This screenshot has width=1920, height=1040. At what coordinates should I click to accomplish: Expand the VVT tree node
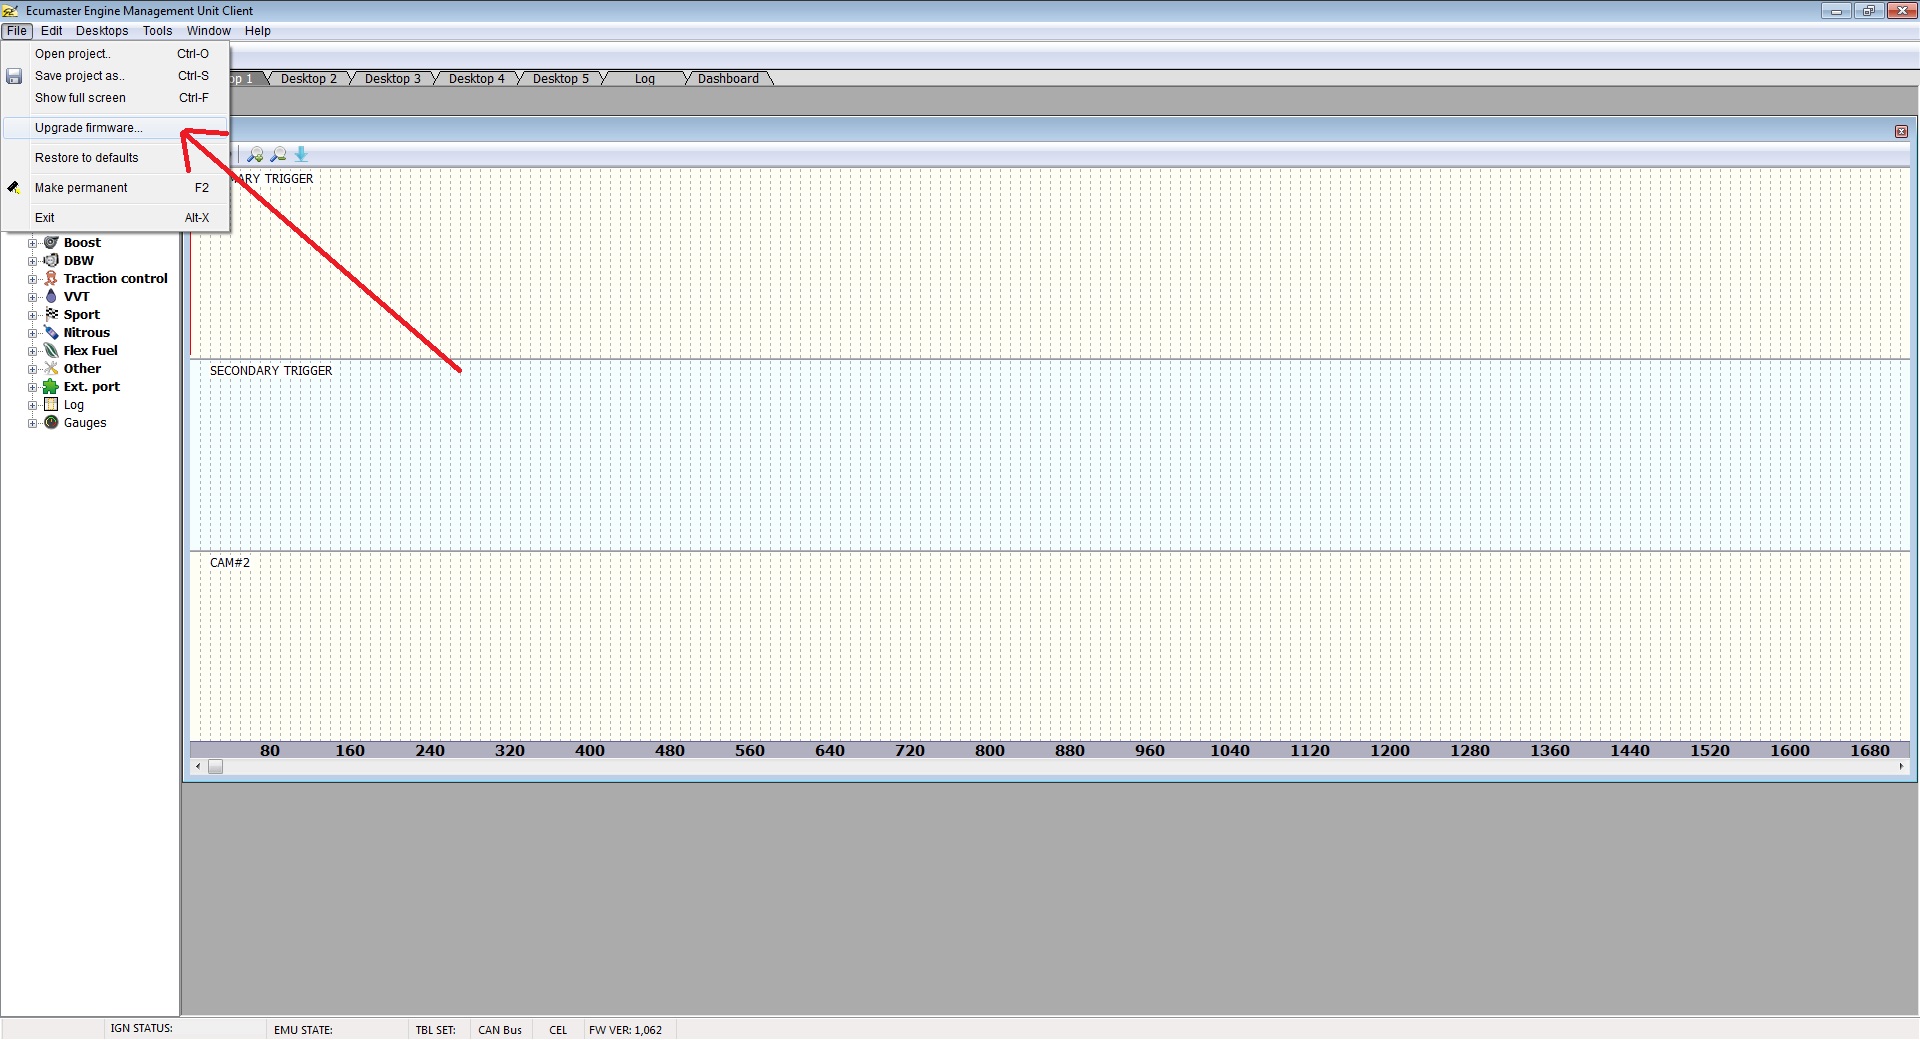pos(32,297)
